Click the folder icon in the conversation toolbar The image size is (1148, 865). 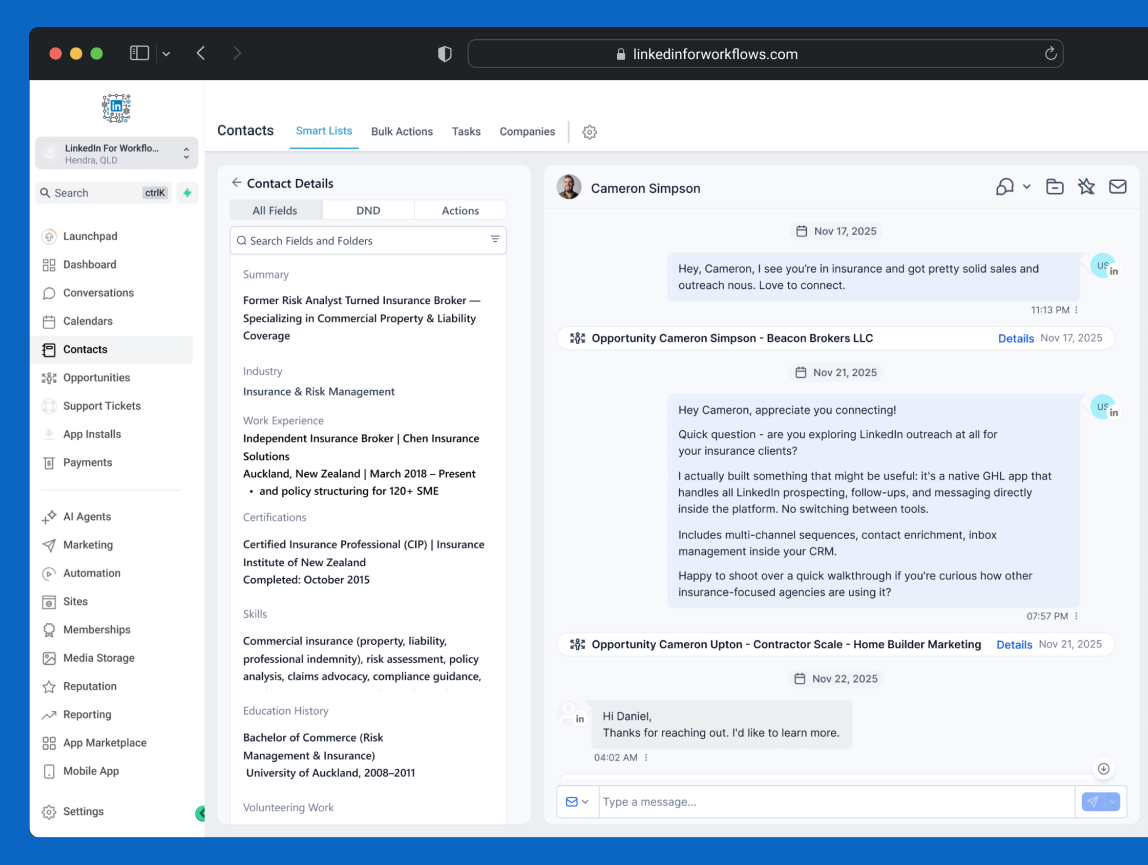coord(1054,186)
